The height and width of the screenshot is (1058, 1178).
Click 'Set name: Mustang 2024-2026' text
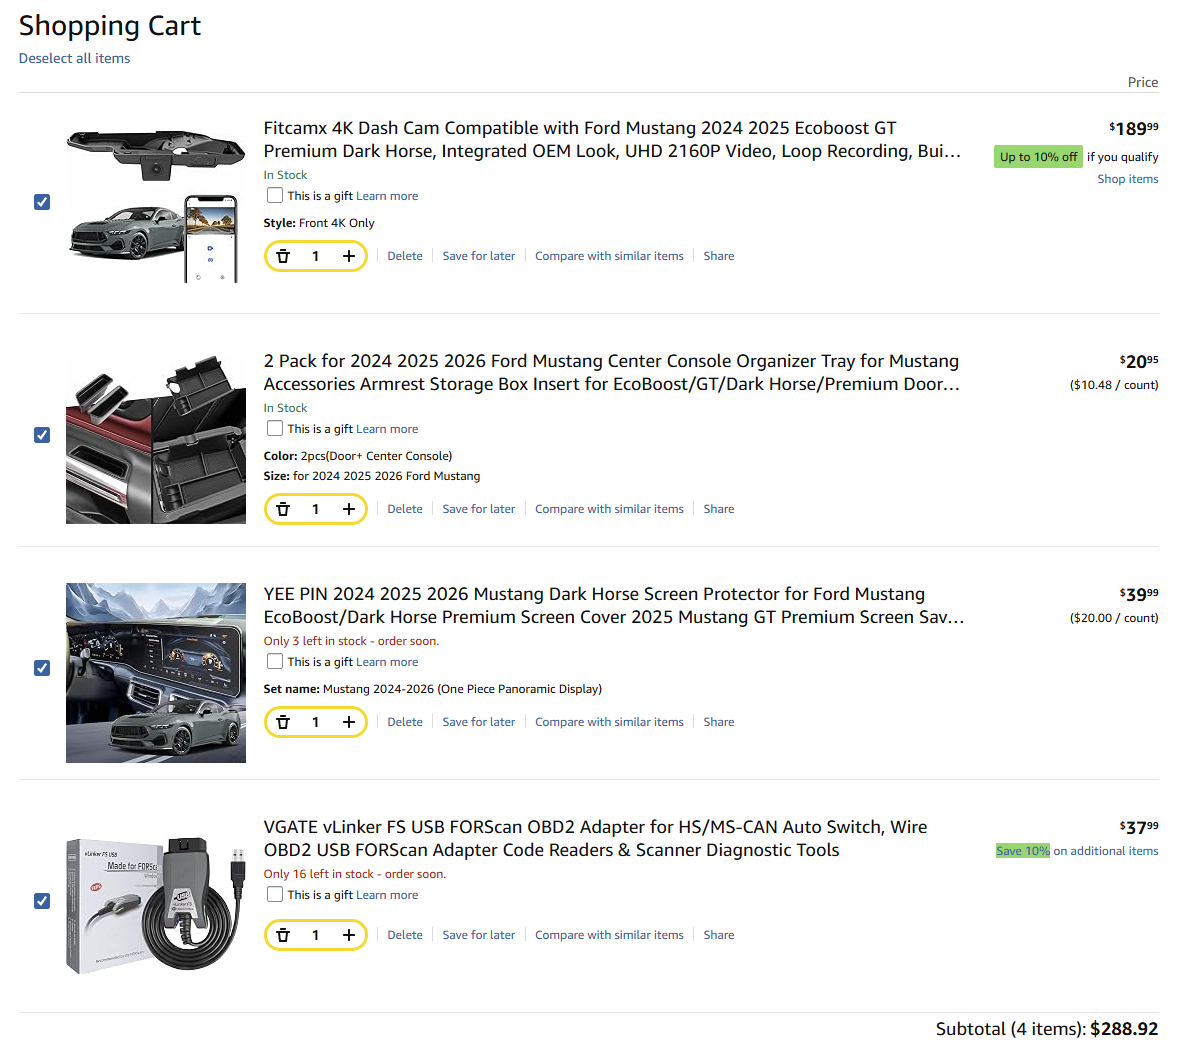click(433, 689)
